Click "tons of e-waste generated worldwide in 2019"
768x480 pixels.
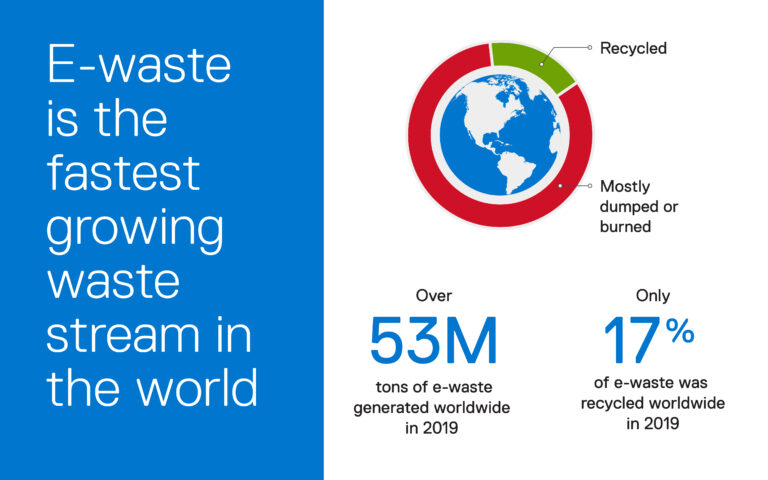(432, 407)
